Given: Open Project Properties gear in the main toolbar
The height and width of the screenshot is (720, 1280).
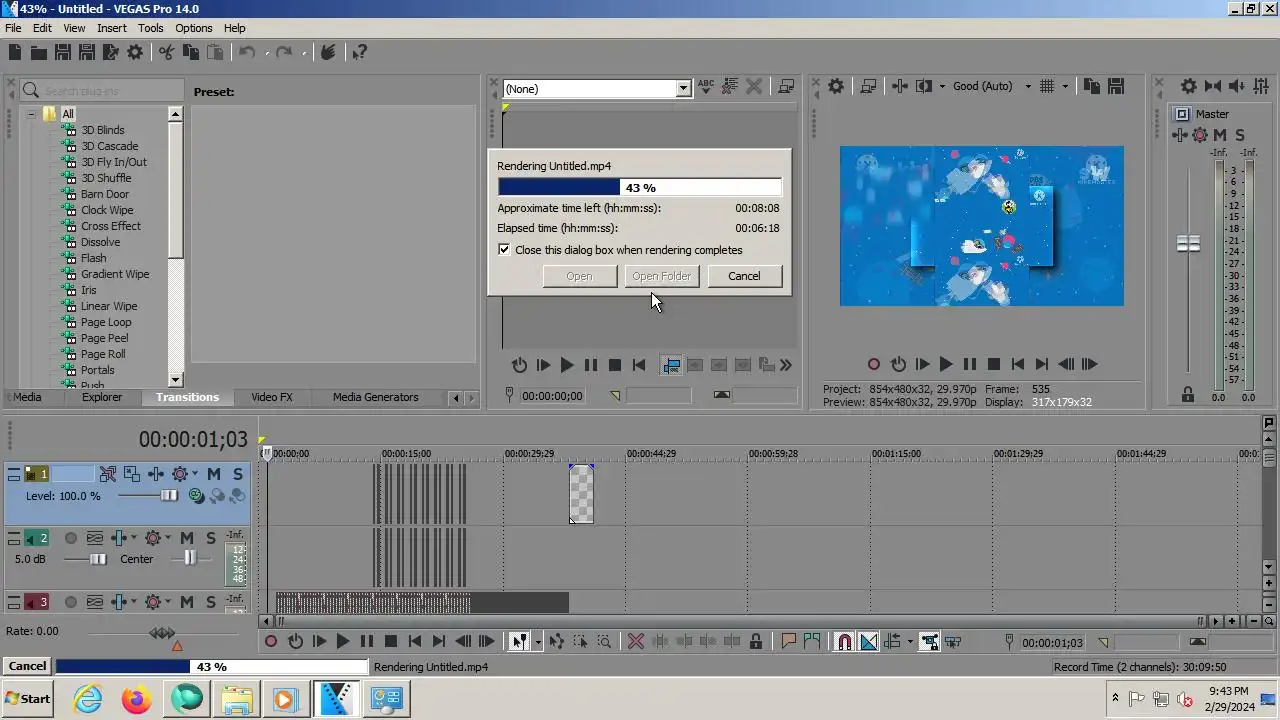Looking at the screenshot, I should point(135,53).
